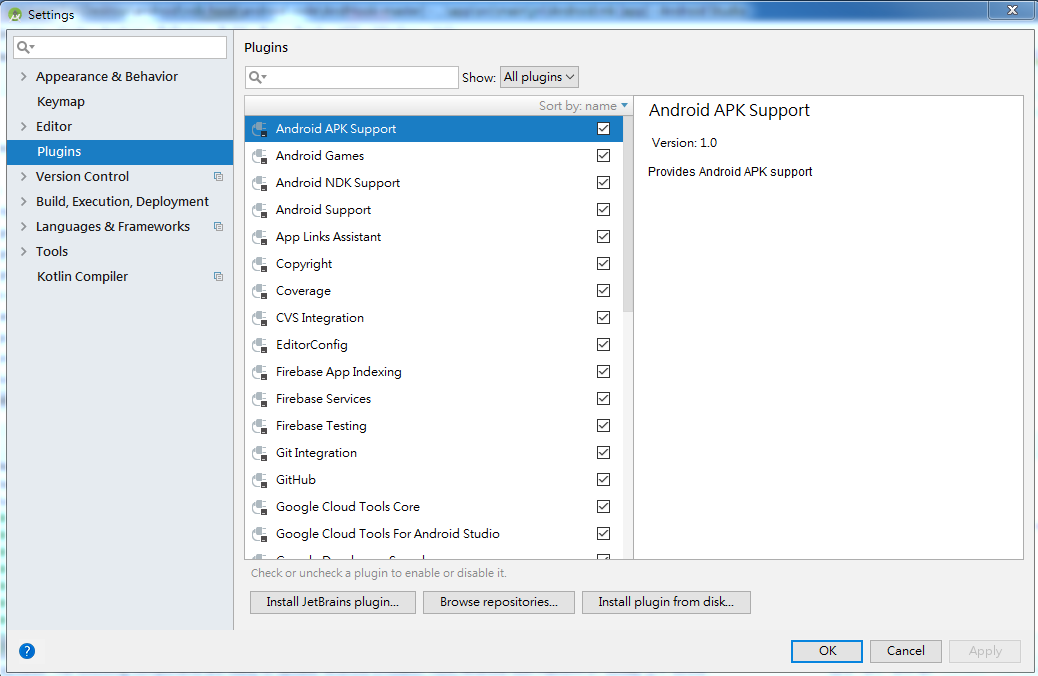The height and width of the screenshot is (676, 1038).
Task: Uncheck the Git Integration plugin
Action: point(603,453)
